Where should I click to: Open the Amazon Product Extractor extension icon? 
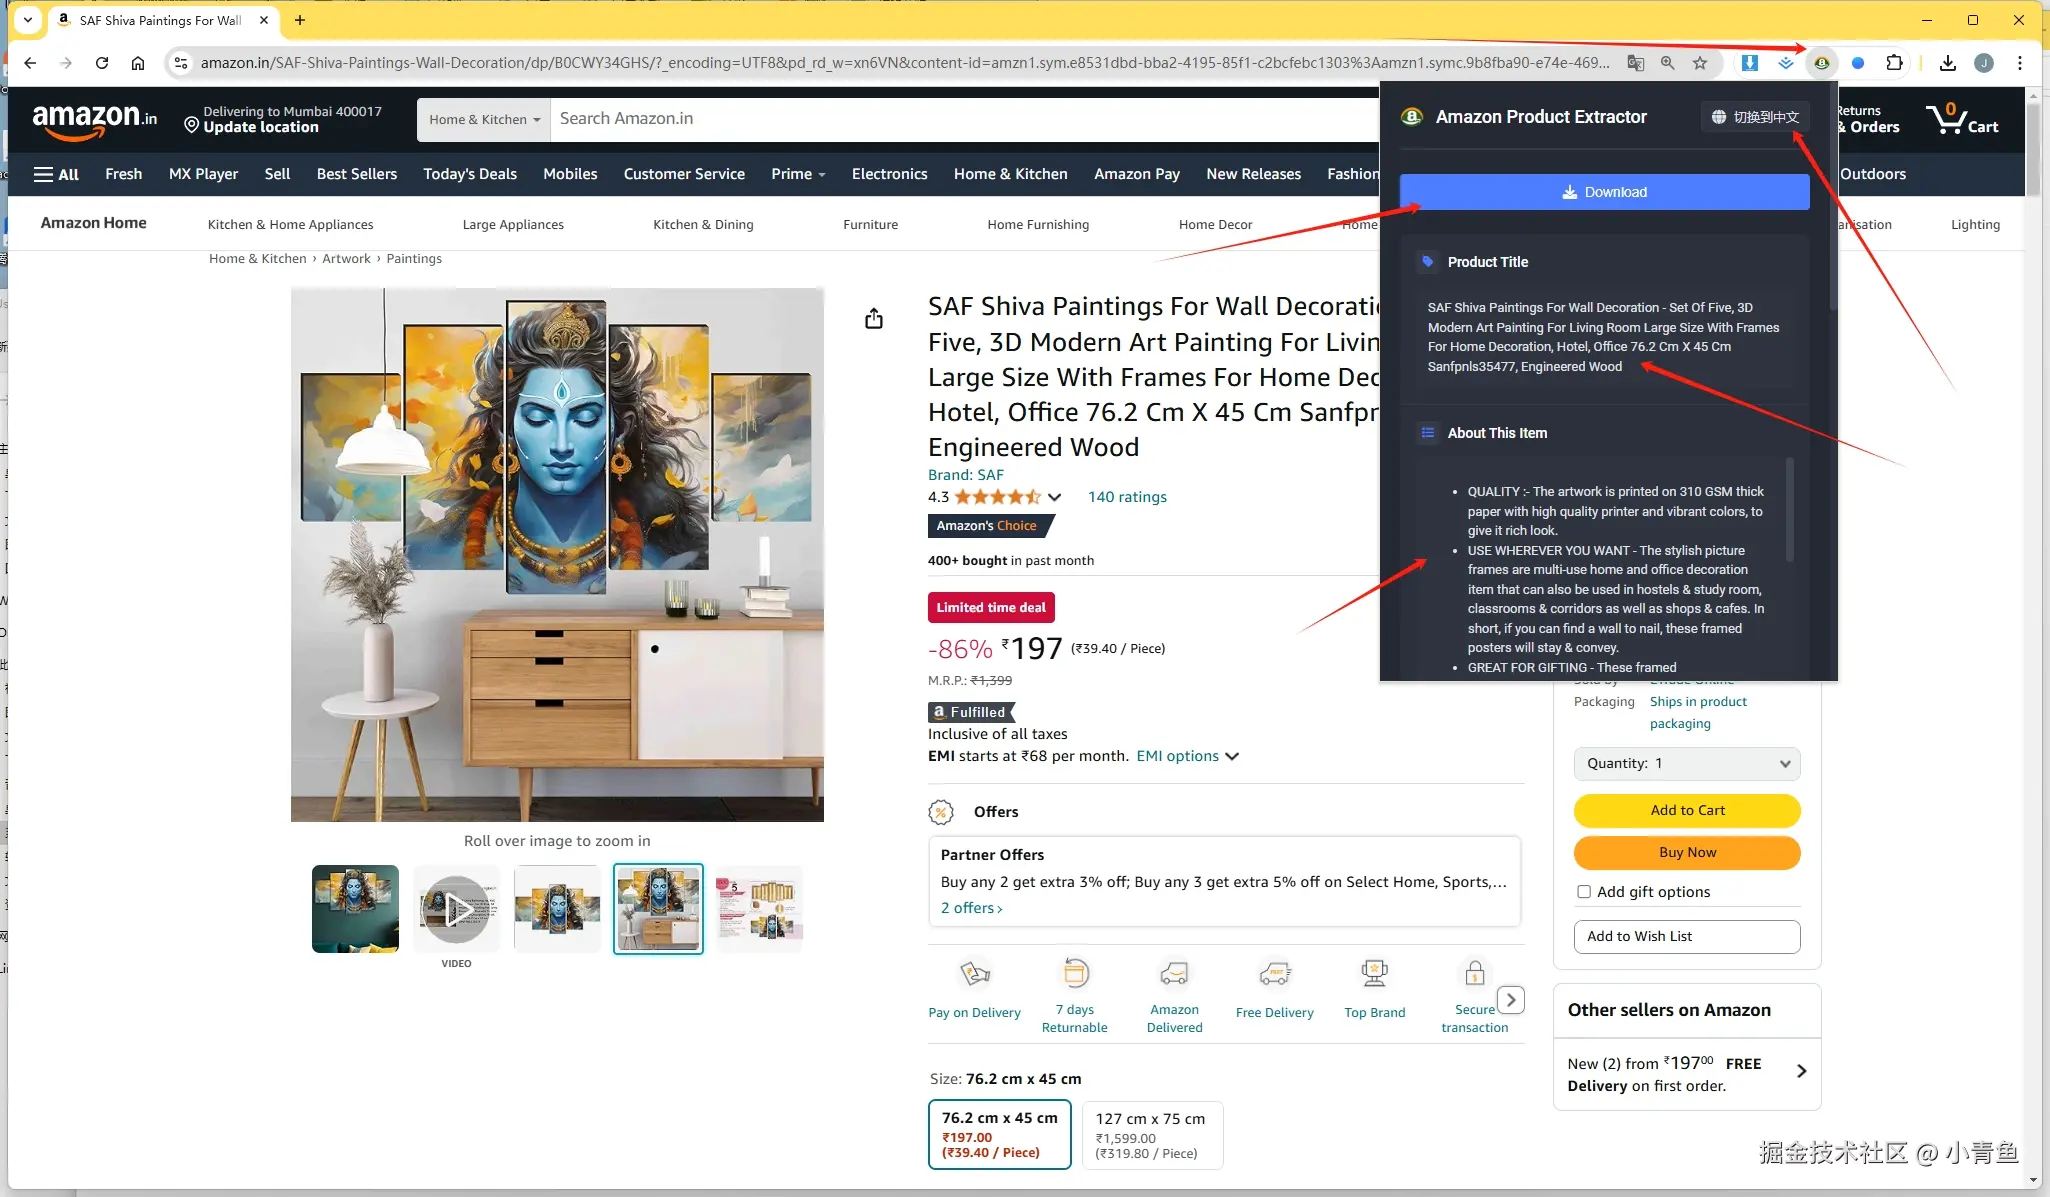click(x=1822, y=63)
